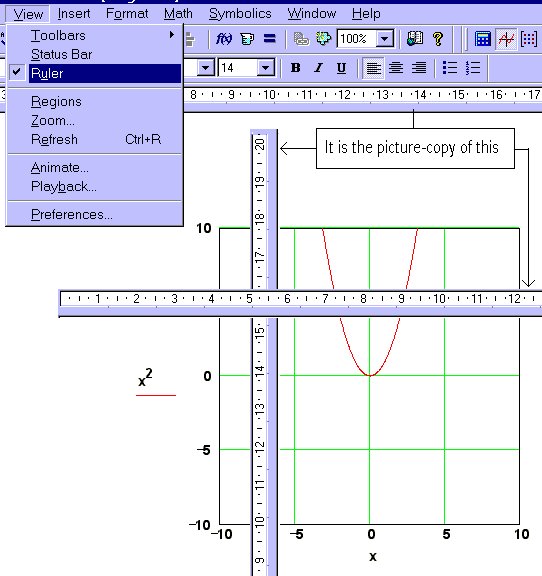Open the Help menu

point(366,14)
